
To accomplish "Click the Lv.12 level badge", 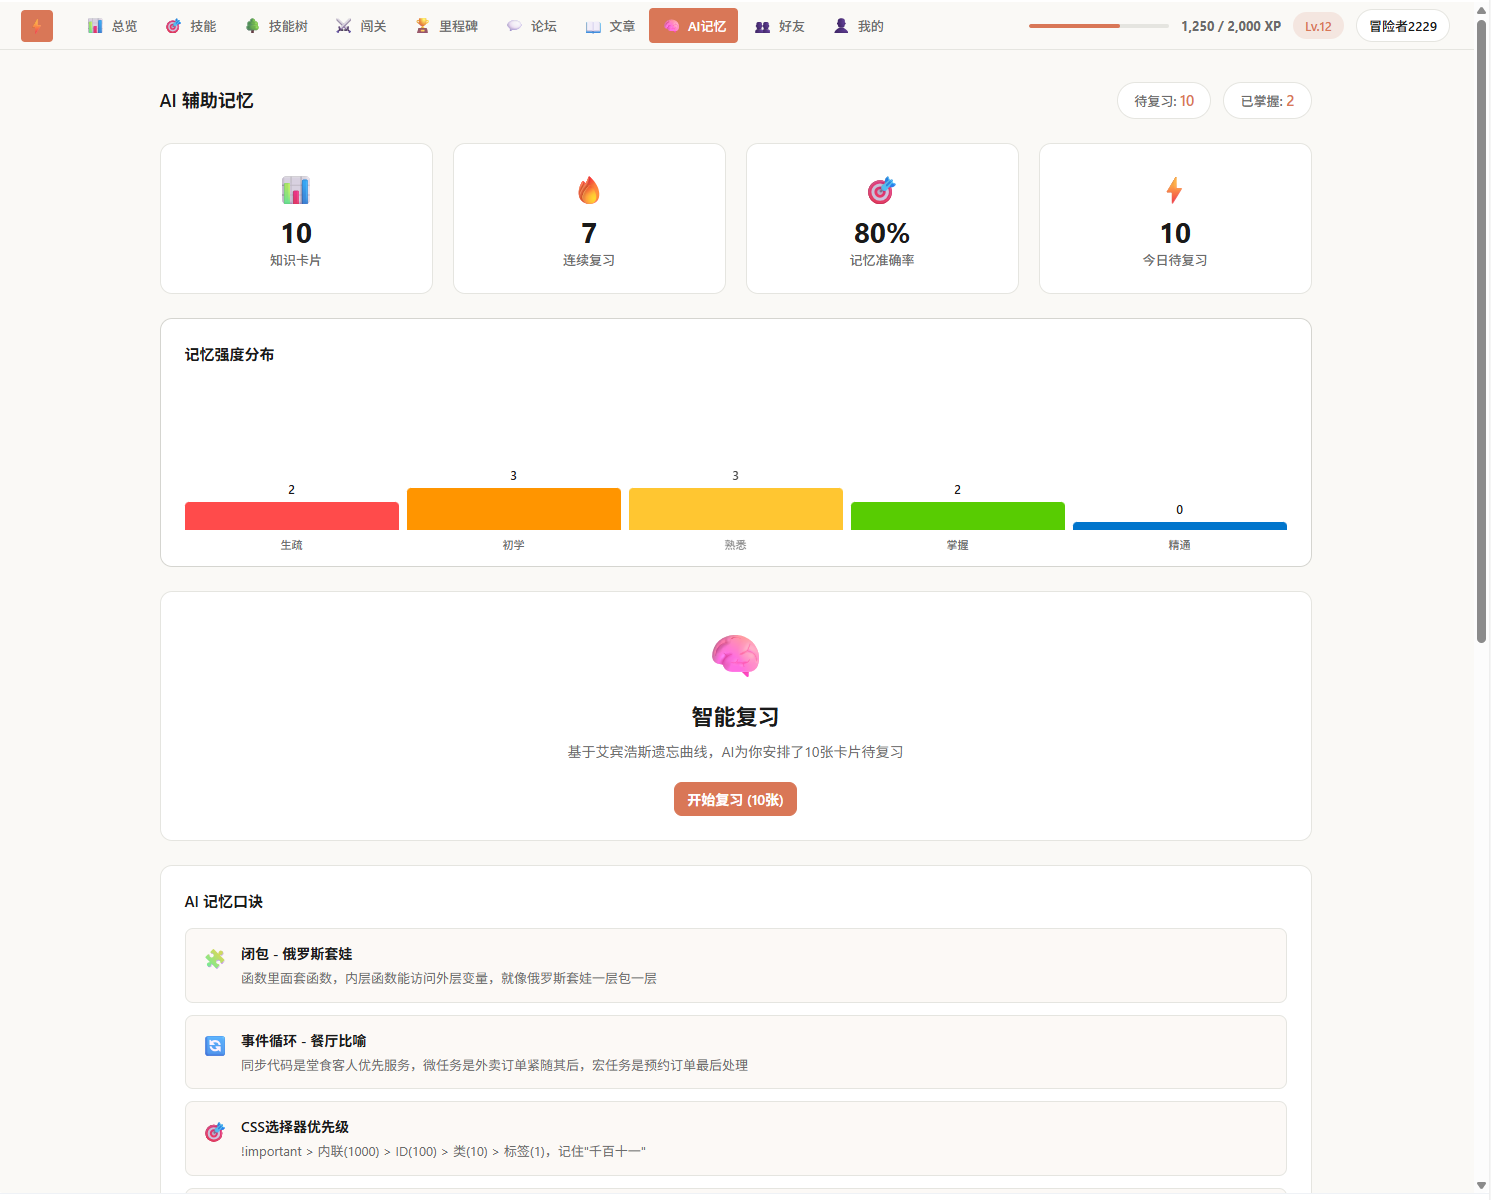I will tap(1318, 26).
